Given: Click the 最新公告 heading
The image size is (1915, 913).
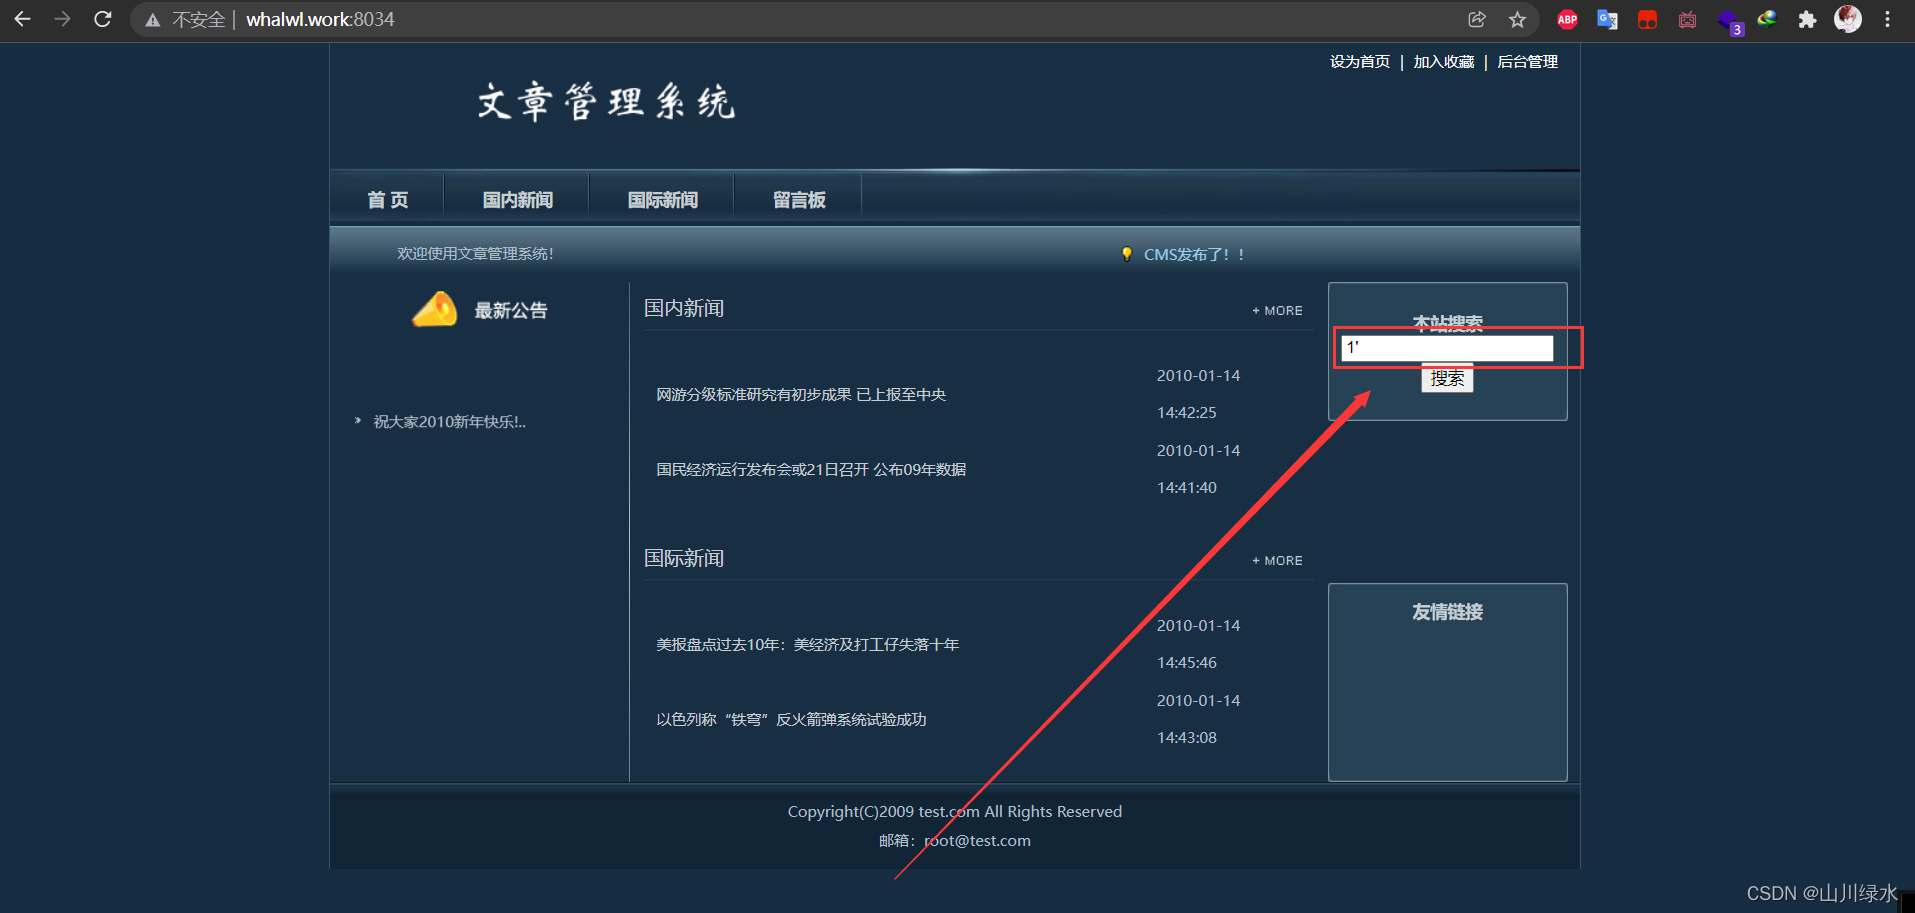Looking at the screenshot, I should coord(511,311).
